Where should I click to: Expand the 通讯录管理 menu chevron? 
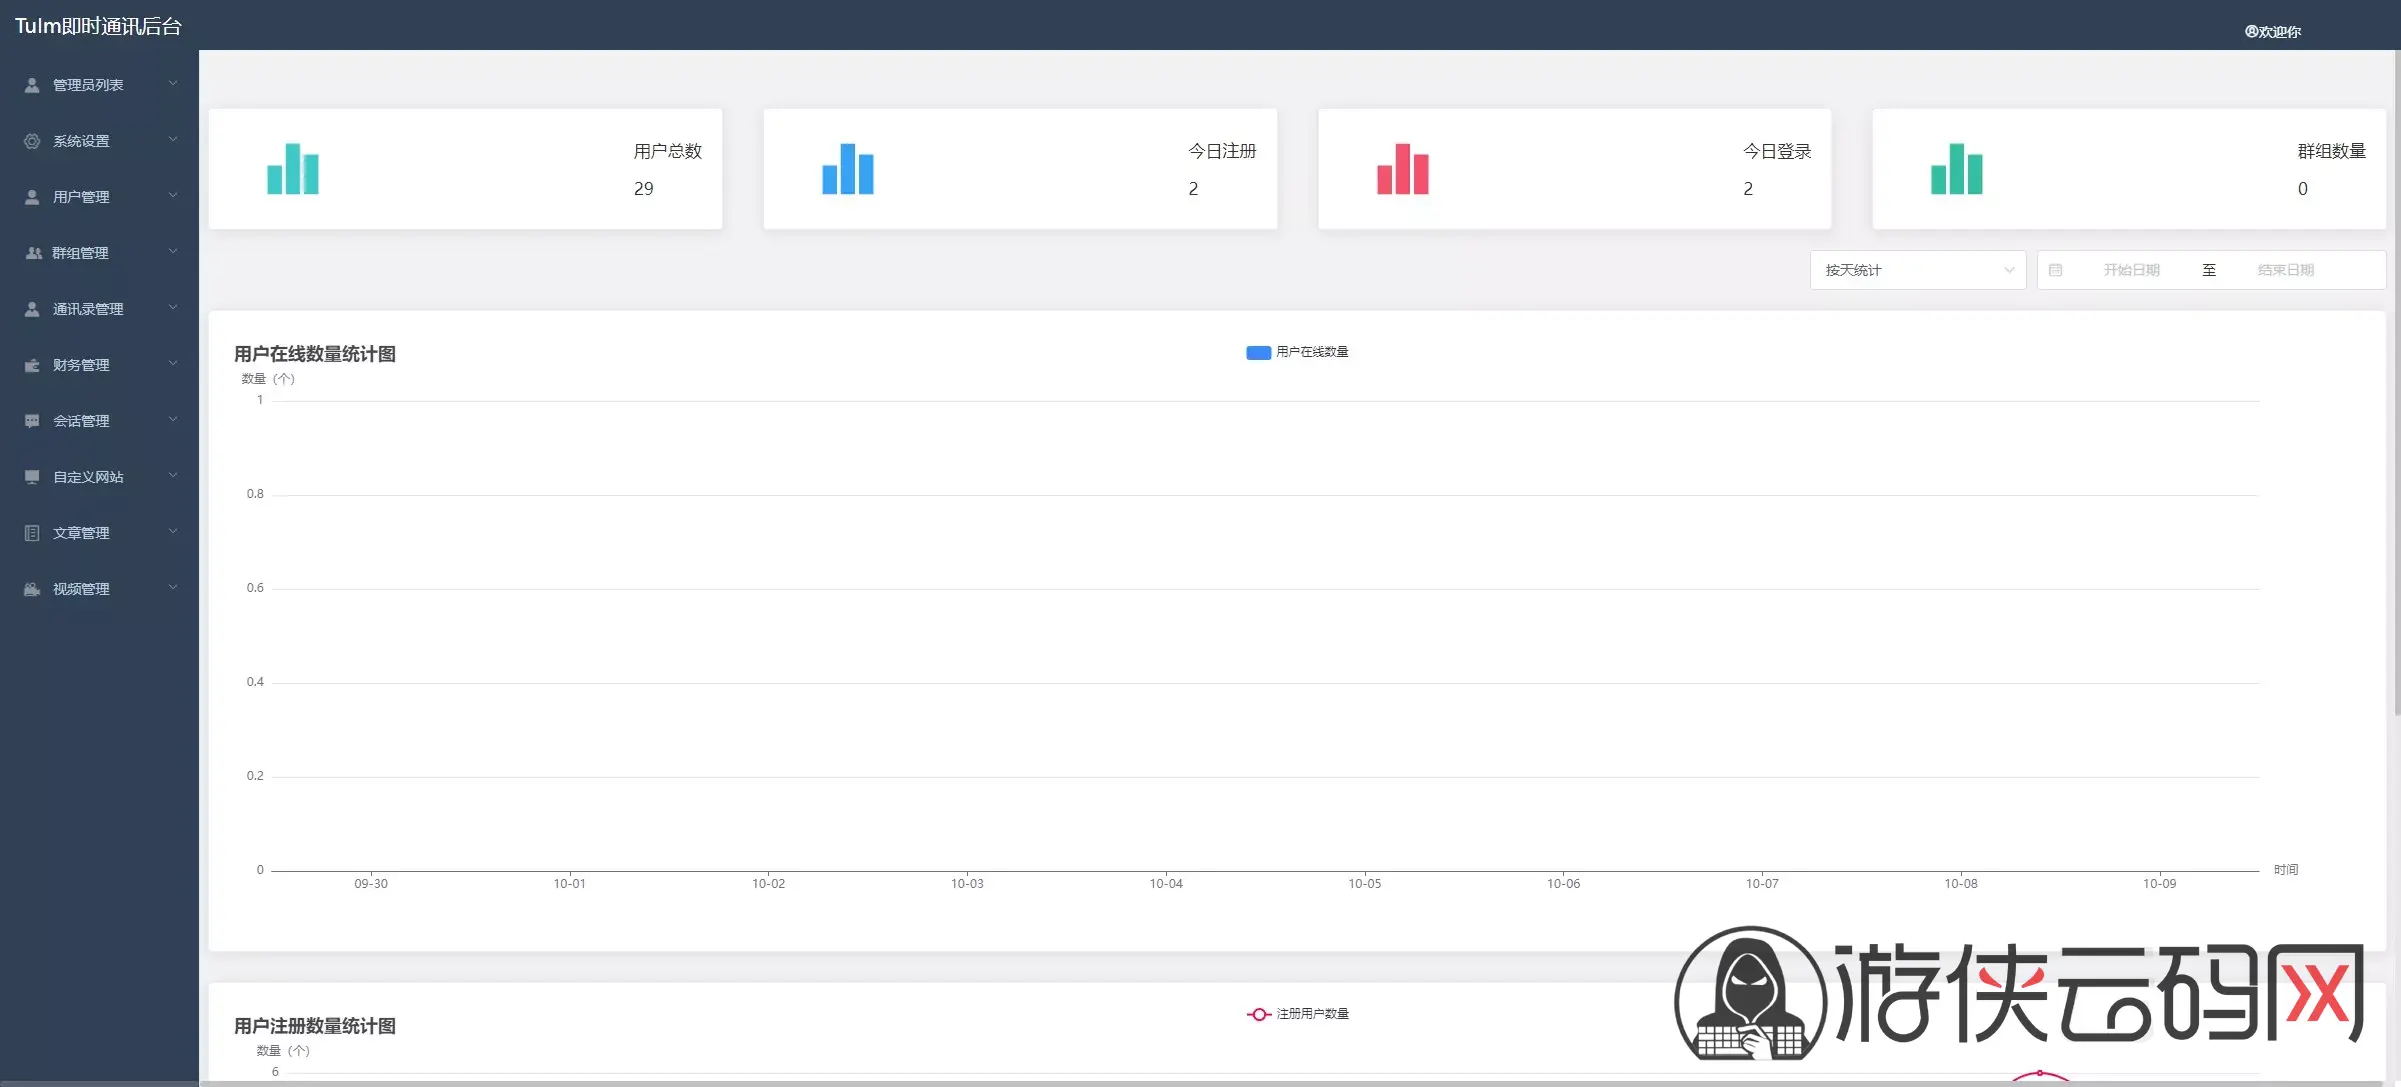173,308
